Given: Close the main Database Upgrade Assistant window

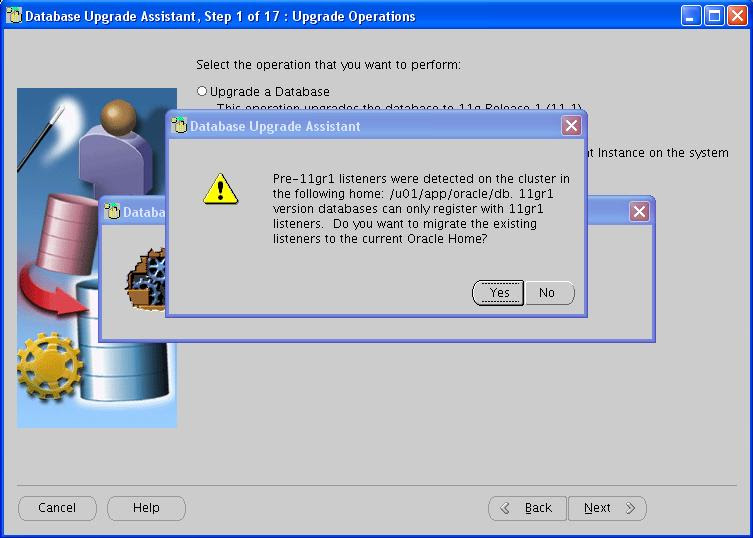Looking at the screenshot, I should pyautogui.click(x=737, y=16).
